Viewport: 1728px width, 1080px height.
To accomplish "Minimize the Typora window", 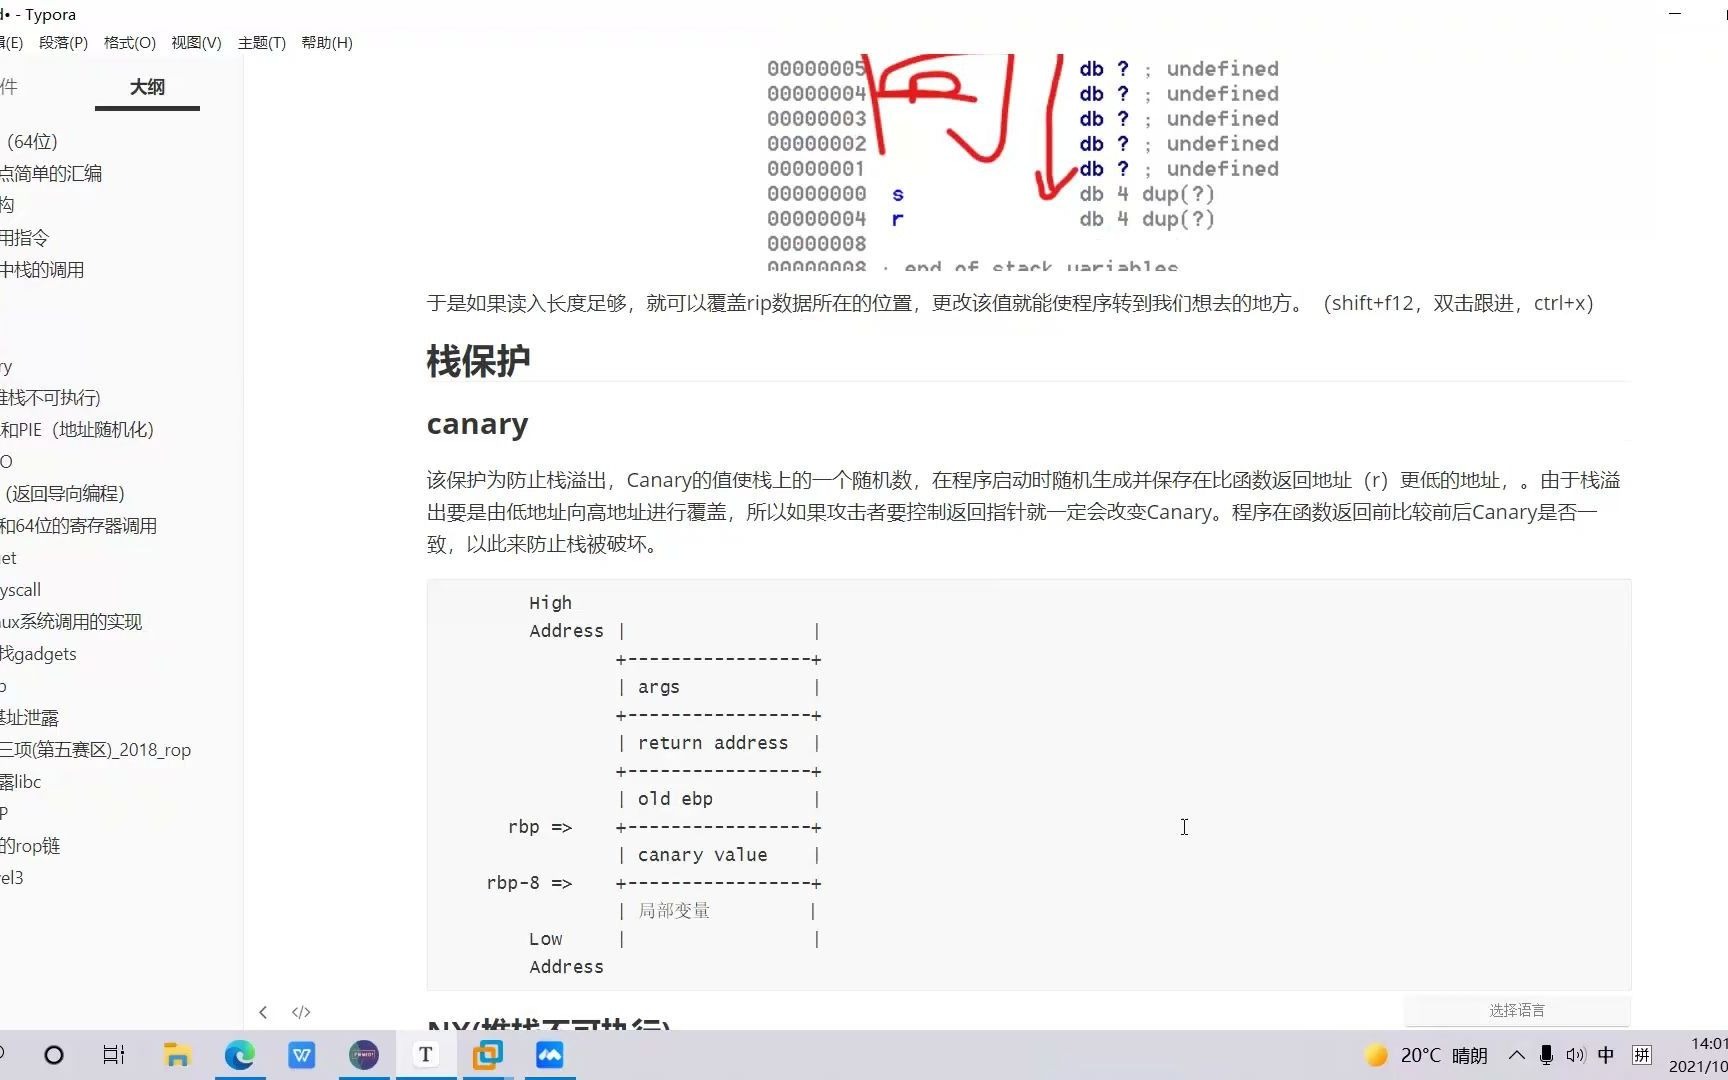I will point(1675,14).
